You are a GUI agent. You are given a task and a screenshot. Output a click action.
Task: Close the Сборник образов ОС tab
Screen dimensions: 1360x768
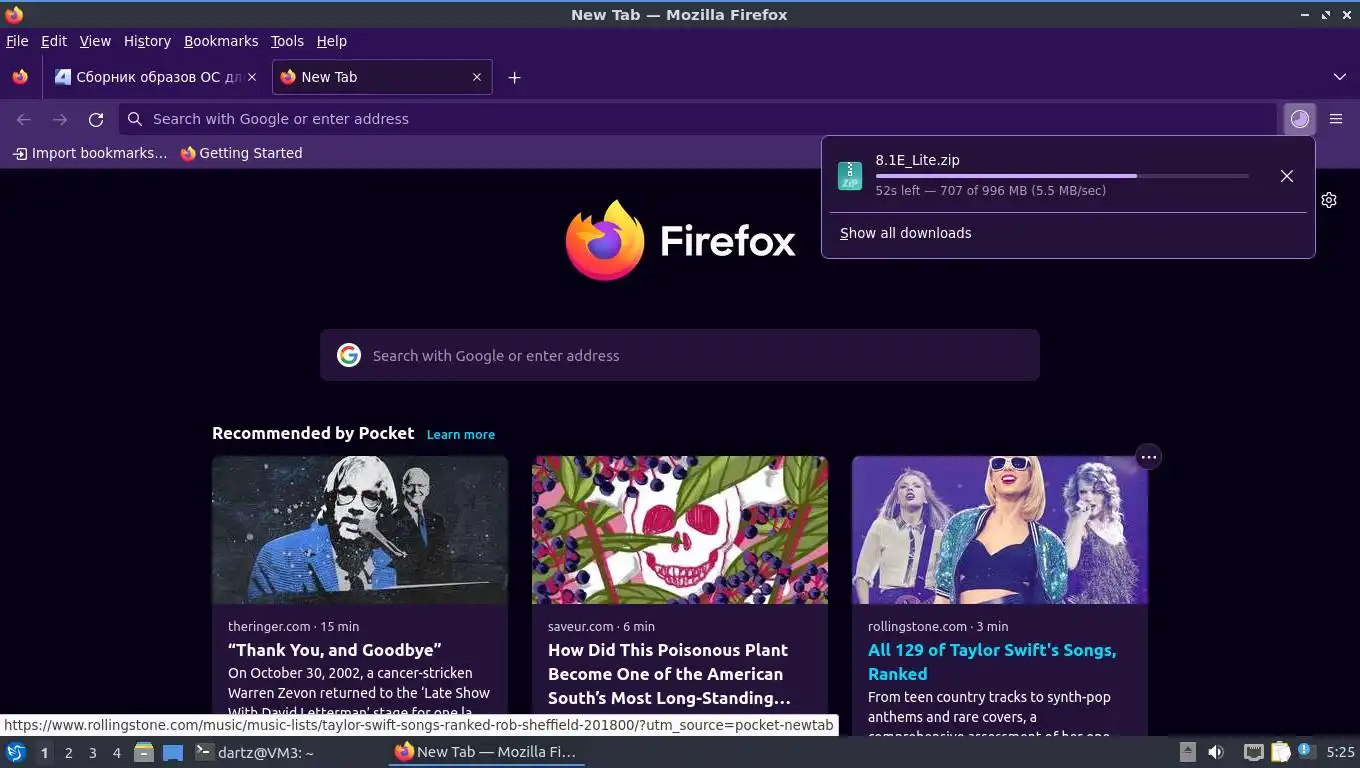coord(252,77)
